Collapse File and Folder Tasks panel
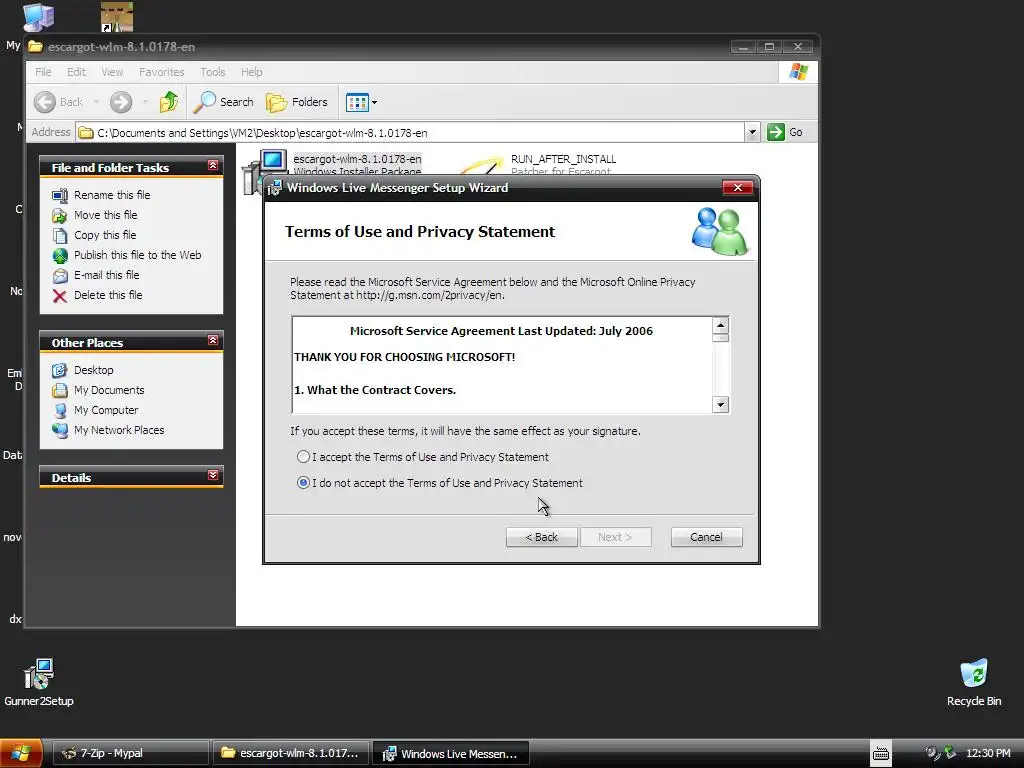 coord(213,166)
